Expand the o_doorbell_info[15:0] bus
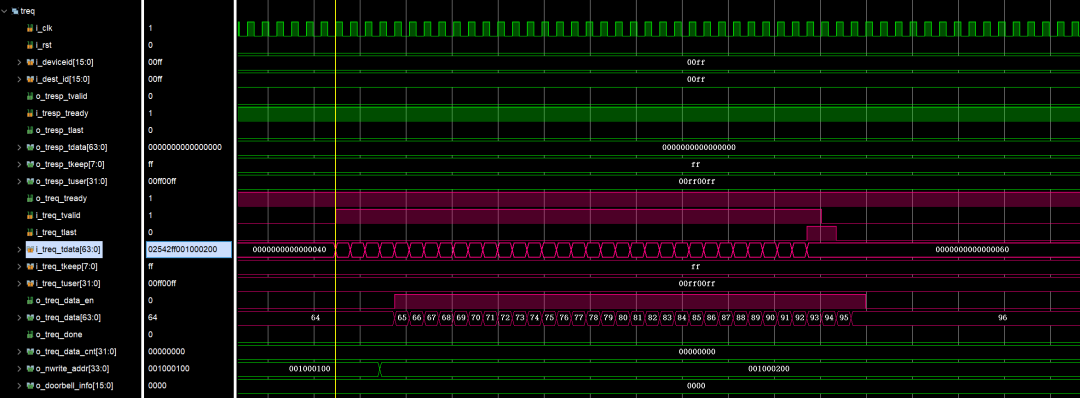The height and width of the screenshot is (398, 1080). coord(19,386)
